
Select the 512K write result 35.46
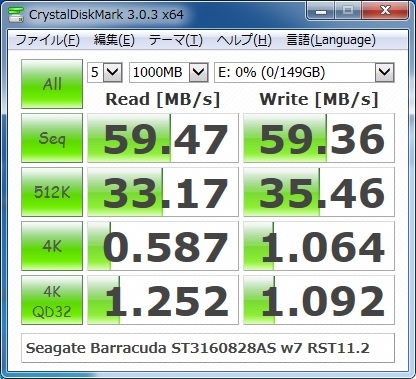pos(319,192)
